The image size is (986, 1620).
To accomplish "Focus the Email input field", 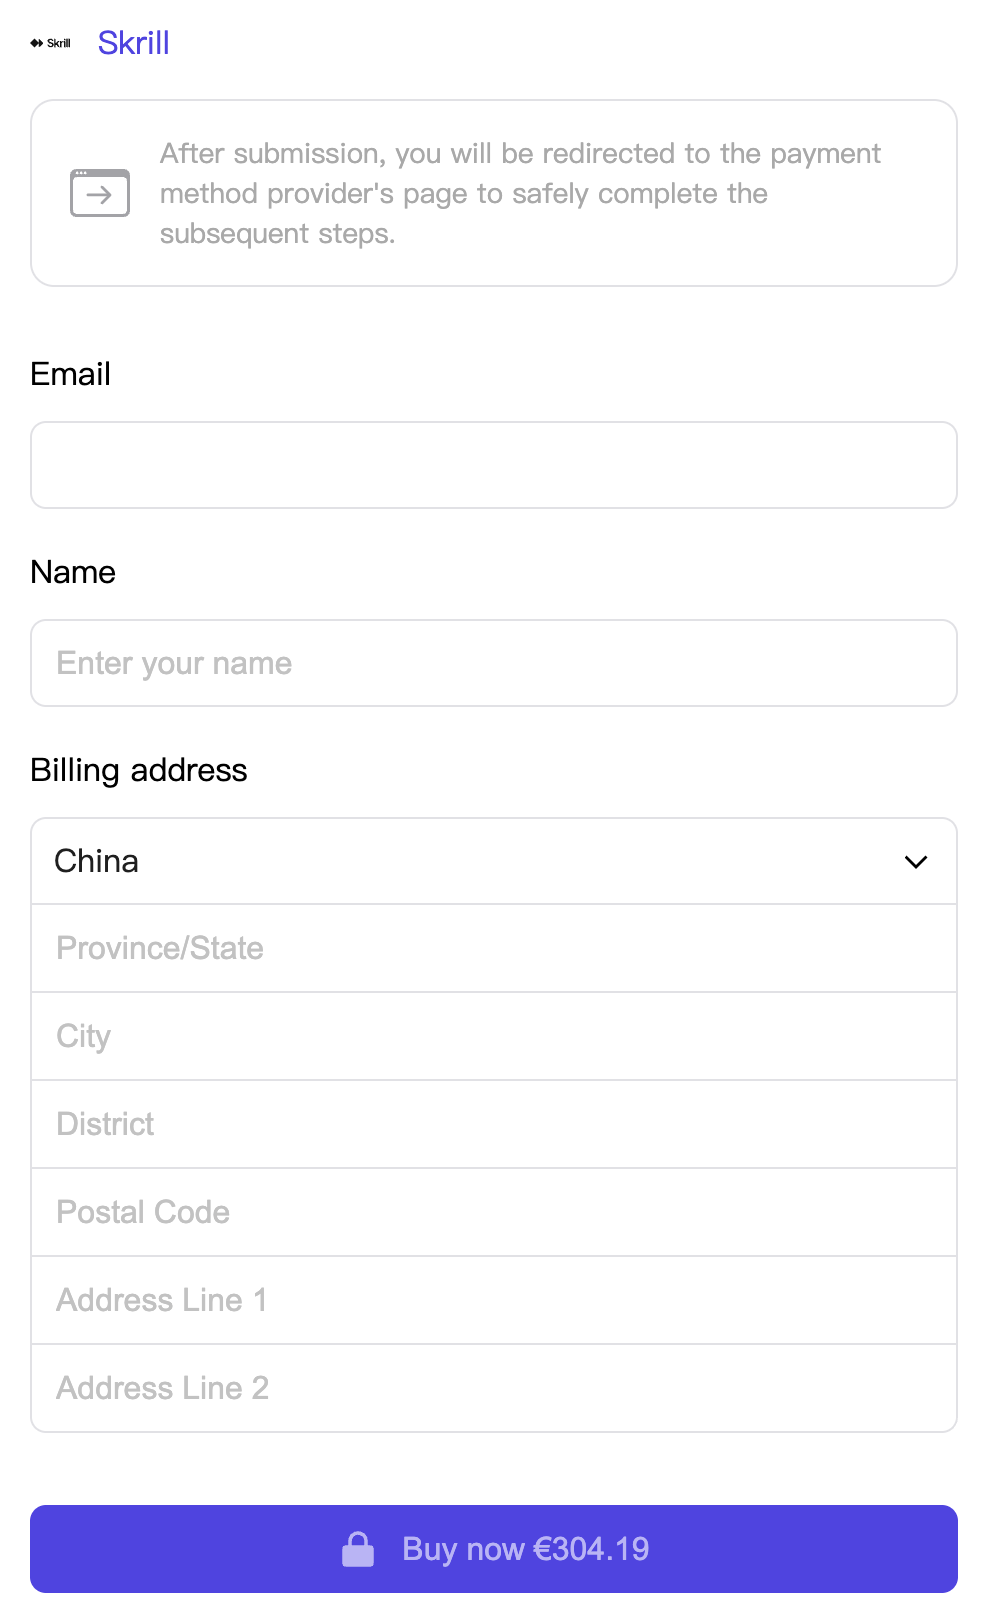I will coord(494,465).
